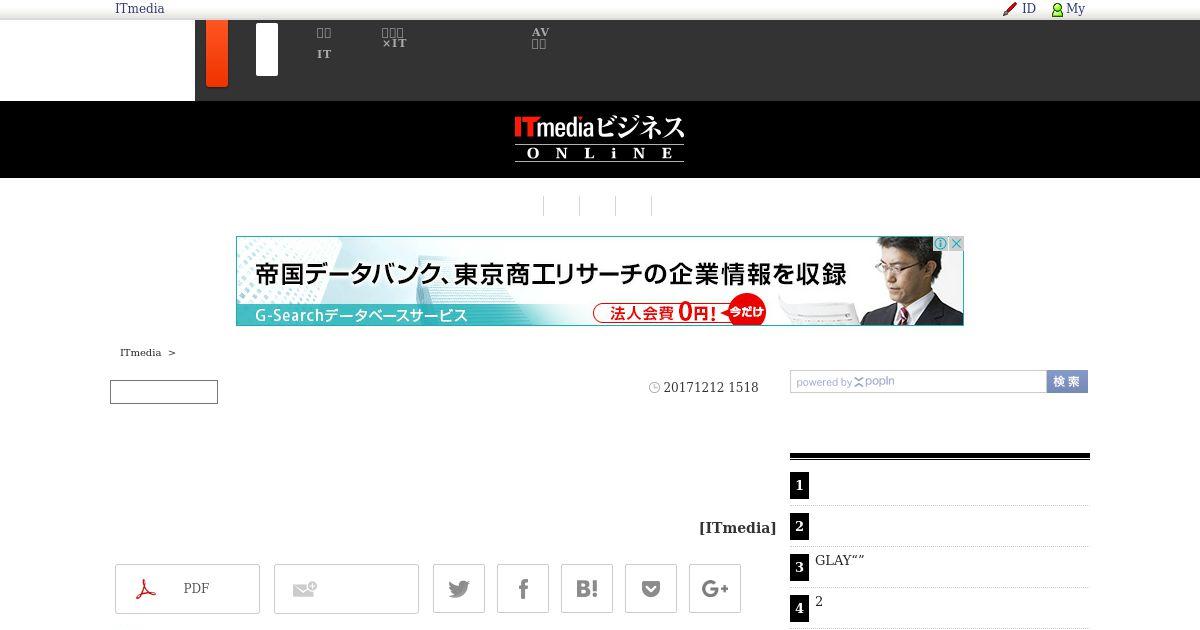This screenshot has height=630, width=1200.
Task: Share article on Google Plus
Action: (x=715, y=588)
